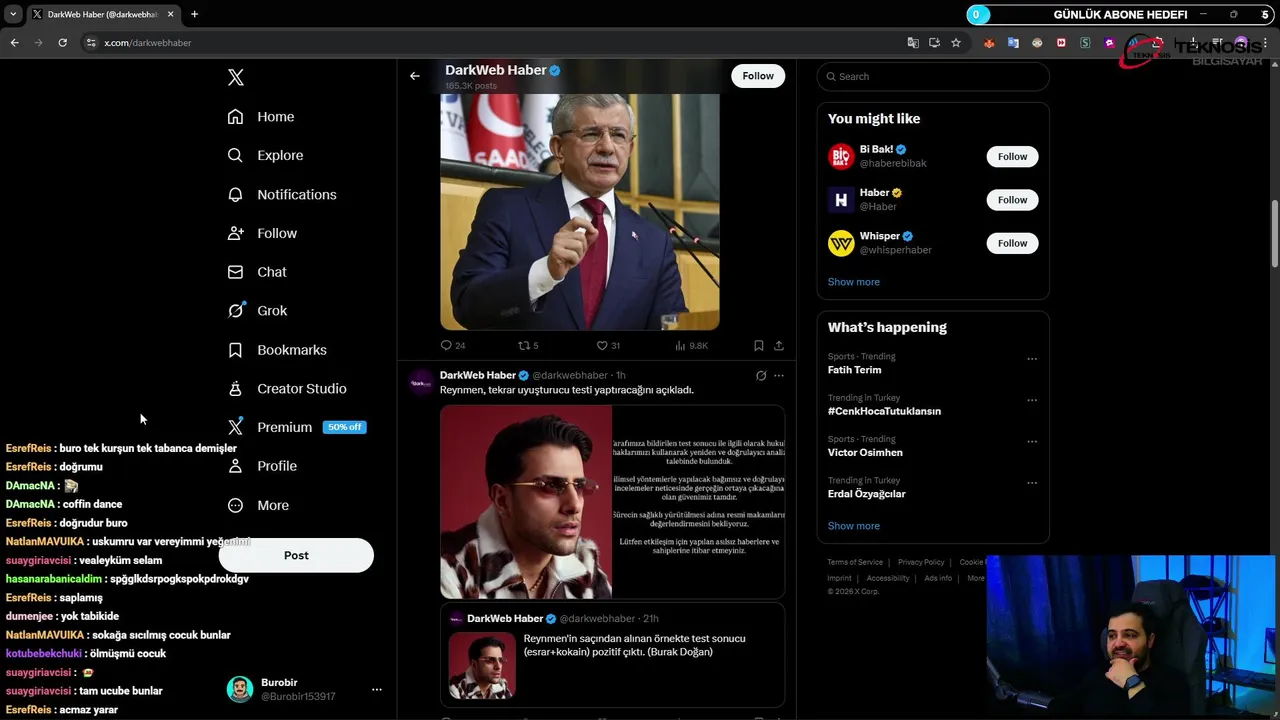Open Privacy Policy footer link
This screenshot has width=1280, height=720.
coord(921,562)
